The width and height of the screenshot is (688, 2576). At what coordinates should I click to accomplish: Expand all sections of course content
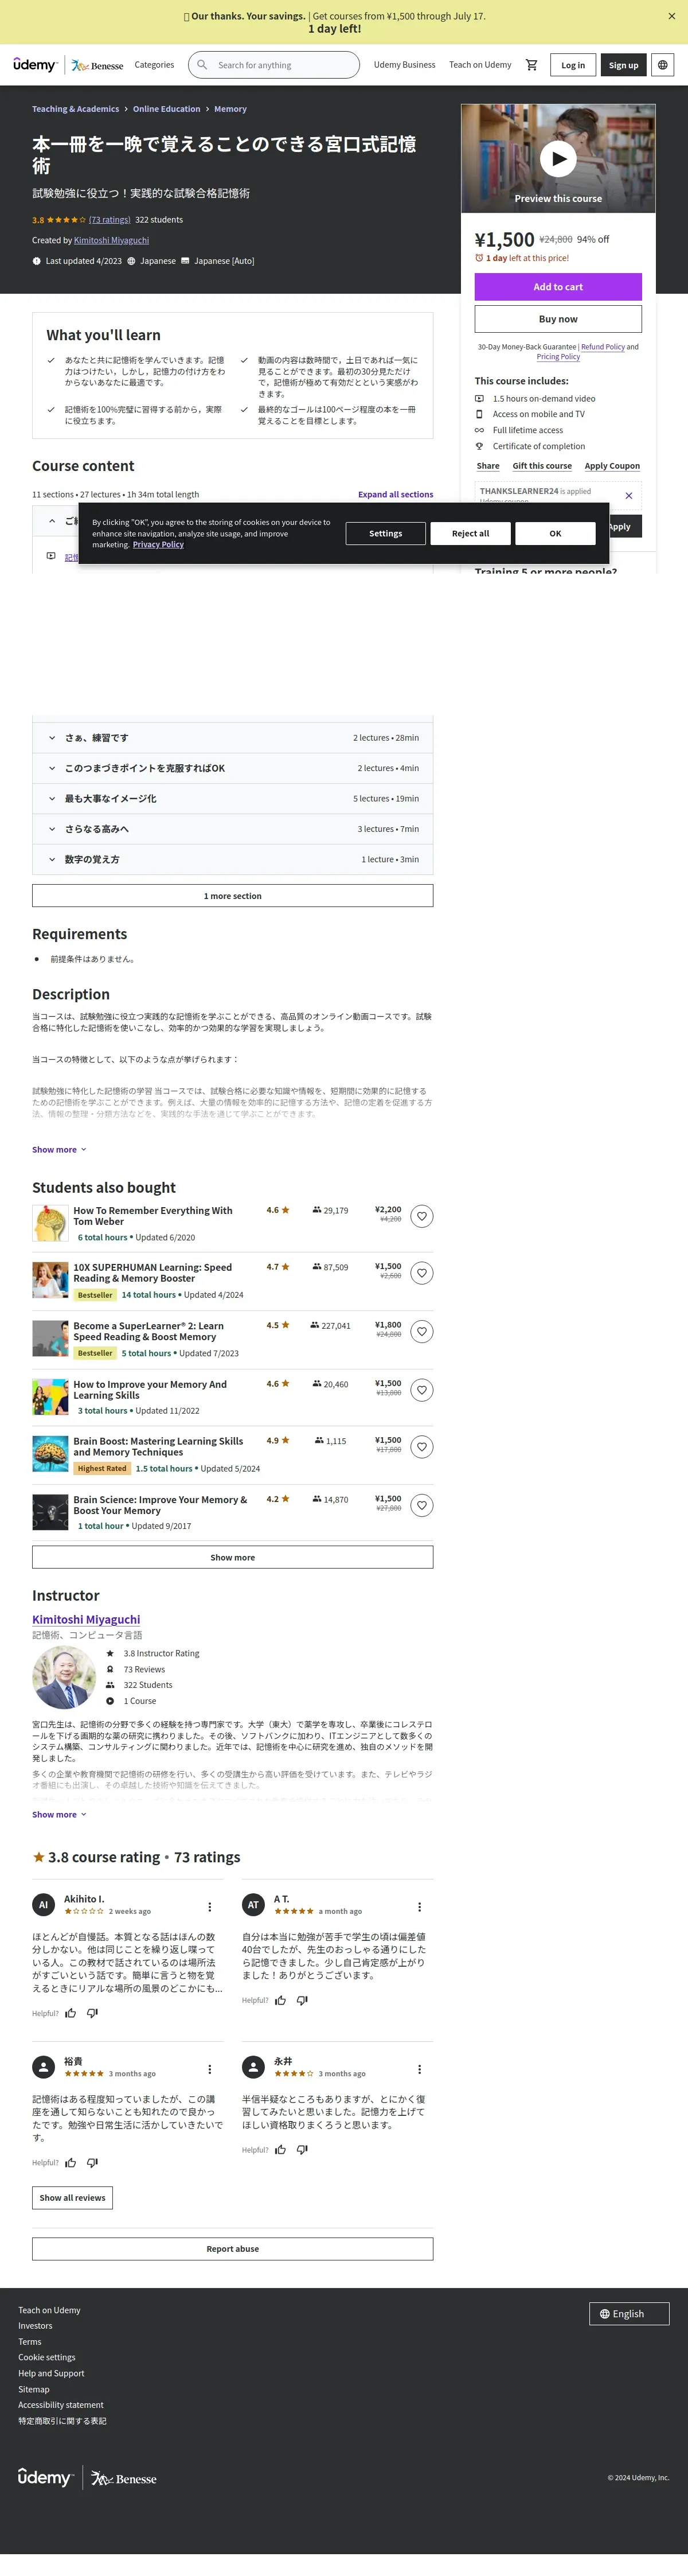pyautogui.click(x=395, y=494)
